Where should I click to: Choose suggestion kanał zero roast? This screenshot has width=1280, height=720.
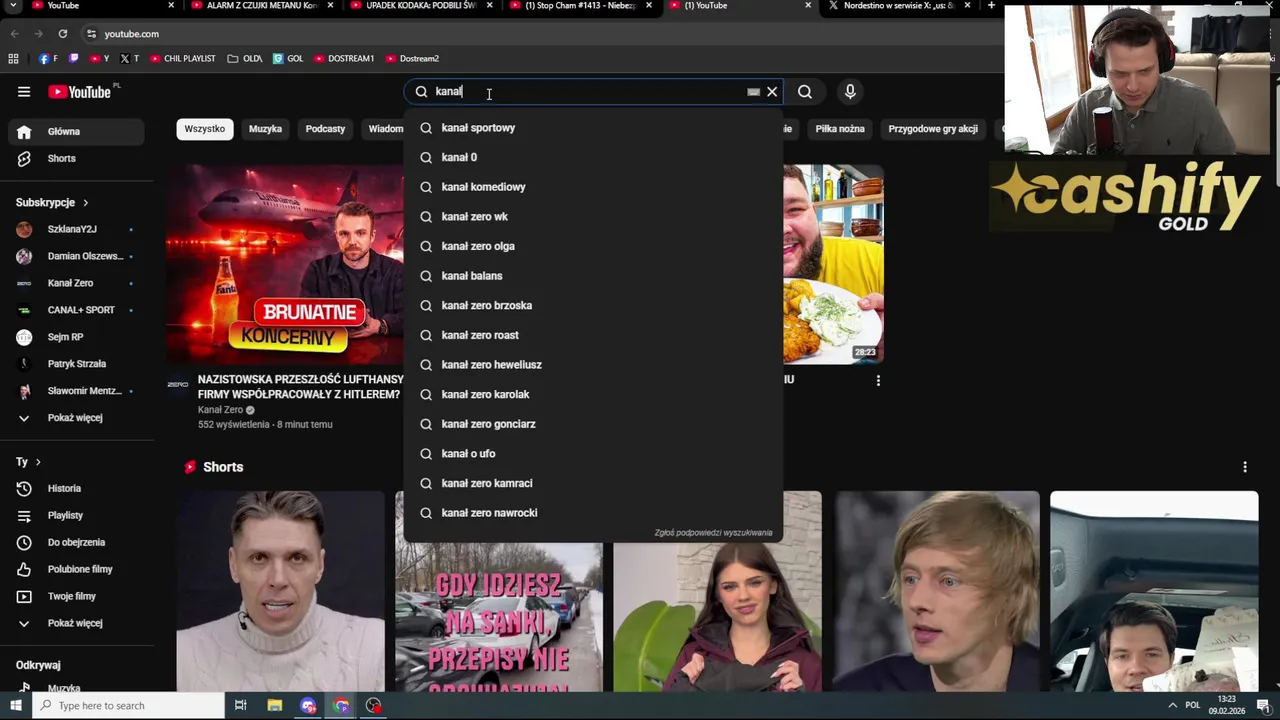593,336
